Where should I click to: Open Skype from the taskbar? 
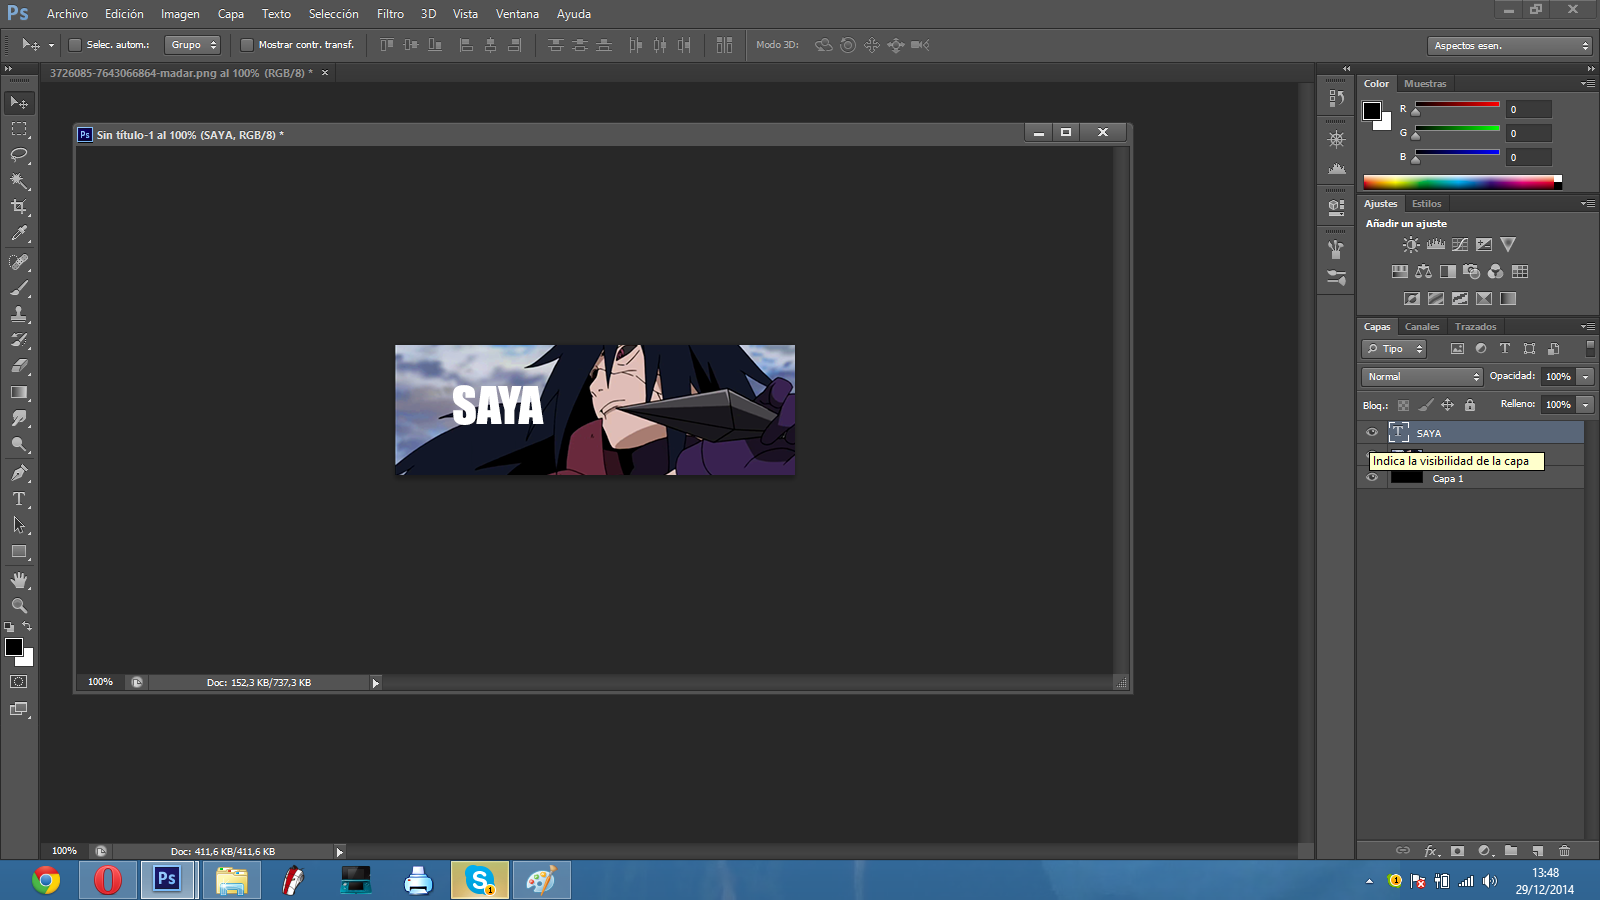[480, 880]
